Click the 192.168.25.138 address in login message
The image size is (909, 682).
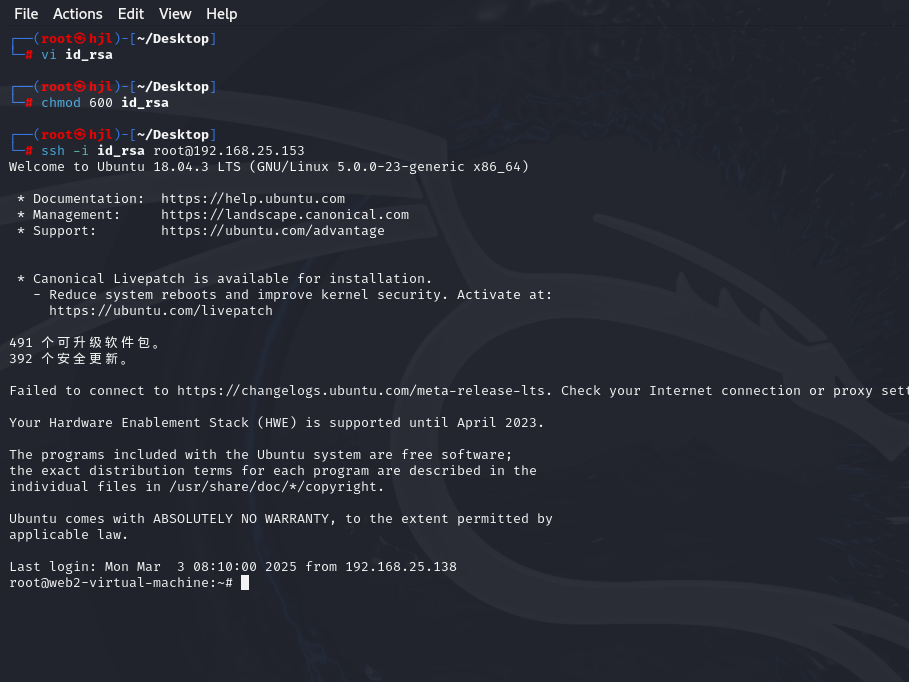coord(398,566)
